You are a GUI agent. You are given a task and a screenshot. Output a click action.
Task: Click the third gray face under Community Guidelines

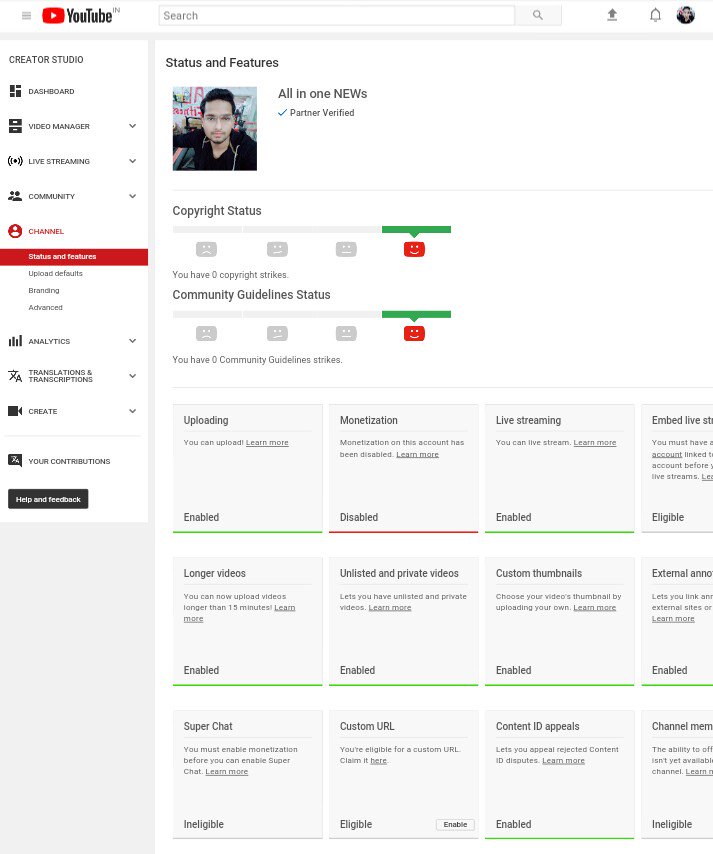(x=346, y=333)
